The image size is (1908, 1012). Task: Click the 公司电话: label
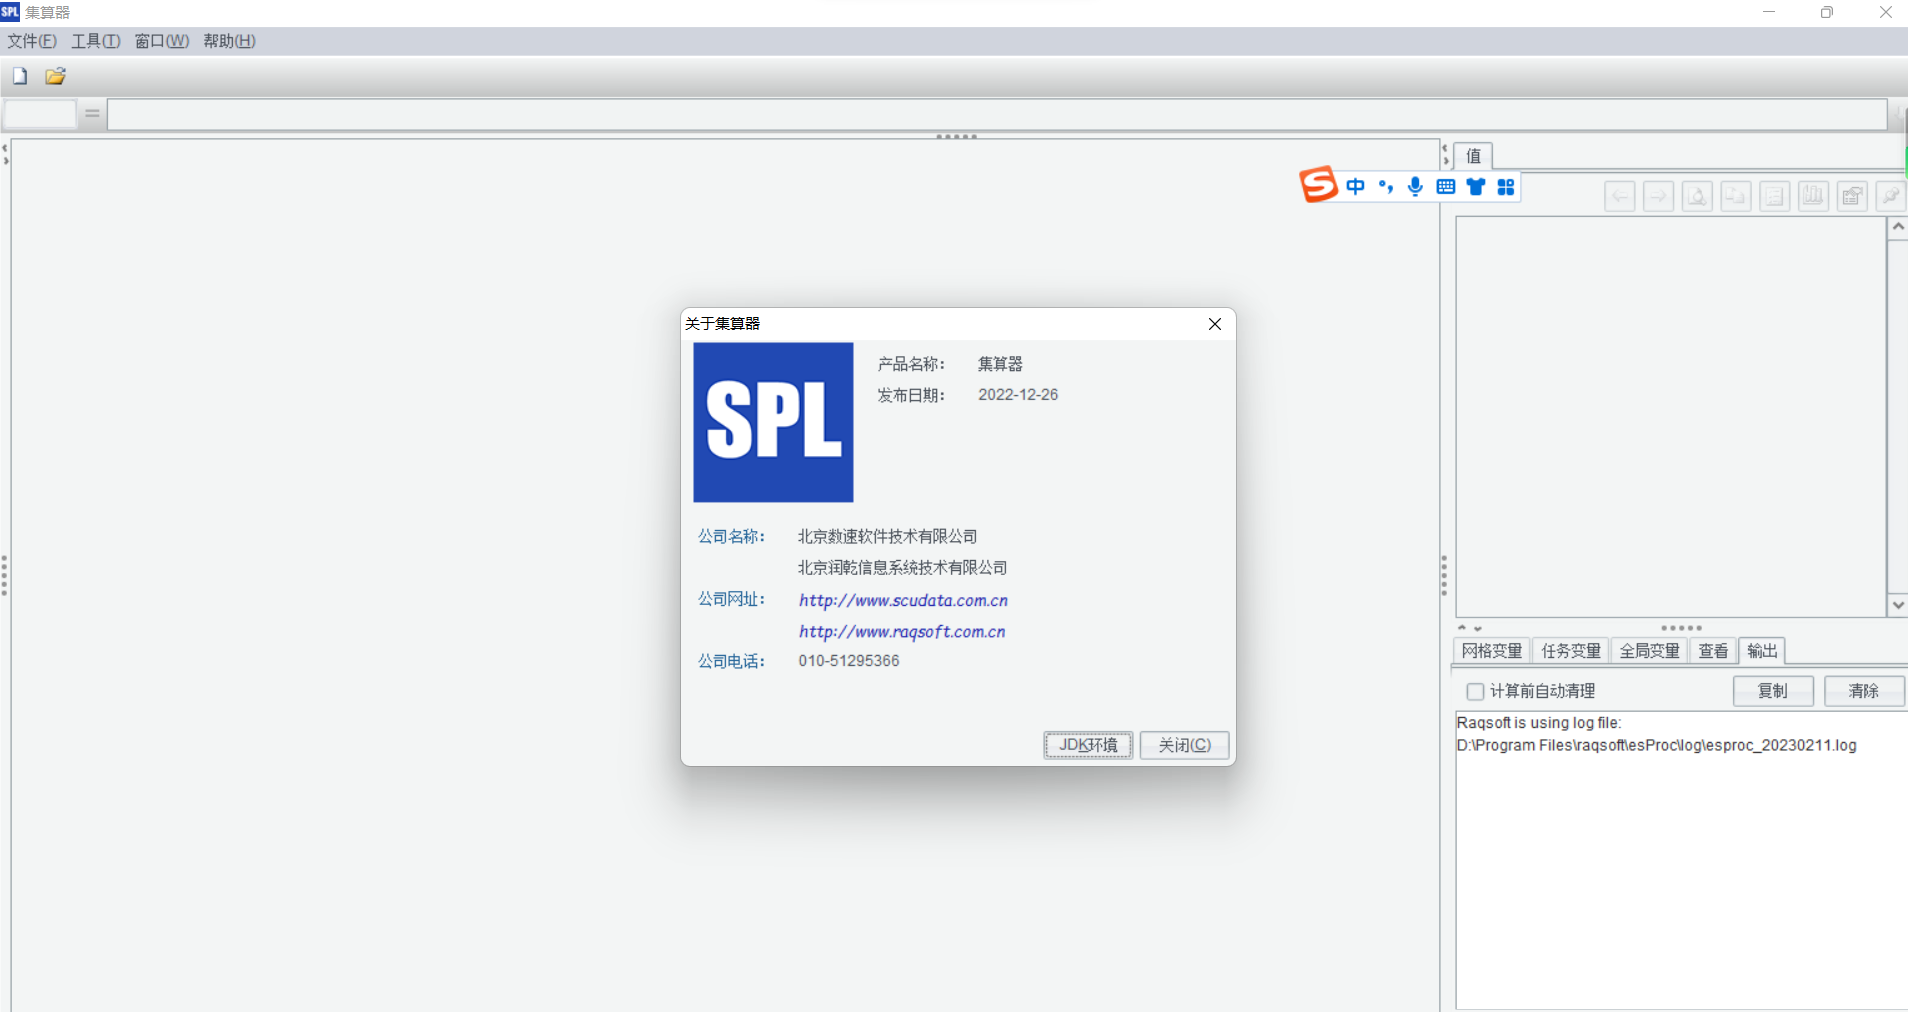[x=732, y=661]
